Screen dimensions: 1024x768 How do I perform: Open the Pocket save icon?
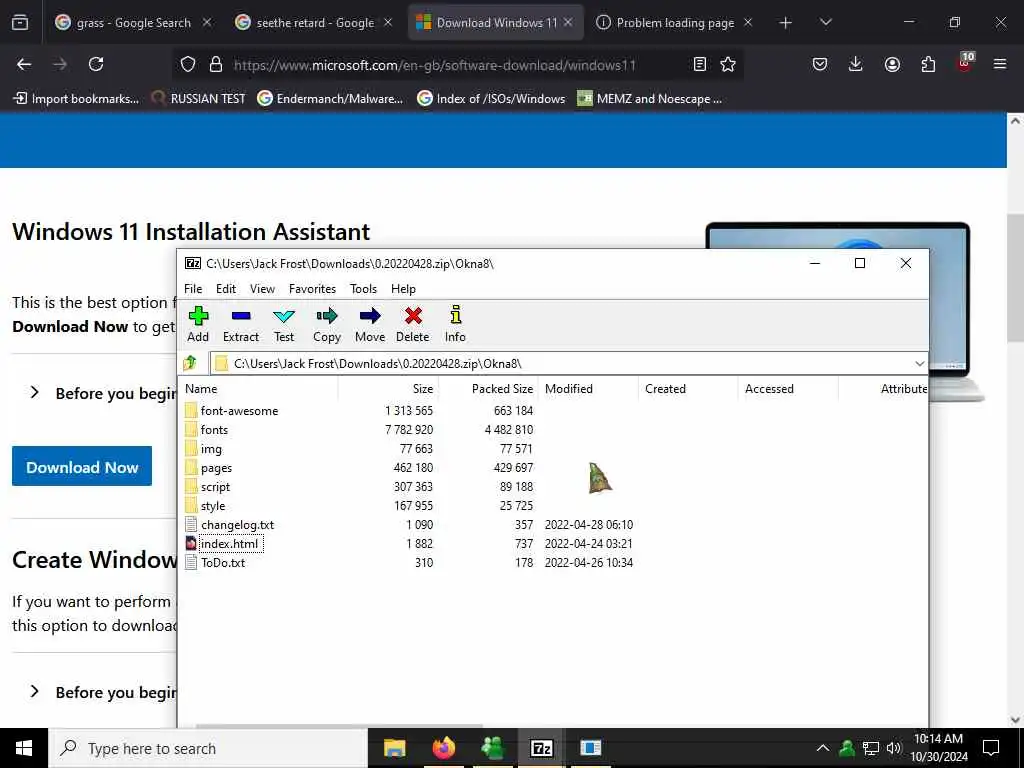(x=820, y=64)
